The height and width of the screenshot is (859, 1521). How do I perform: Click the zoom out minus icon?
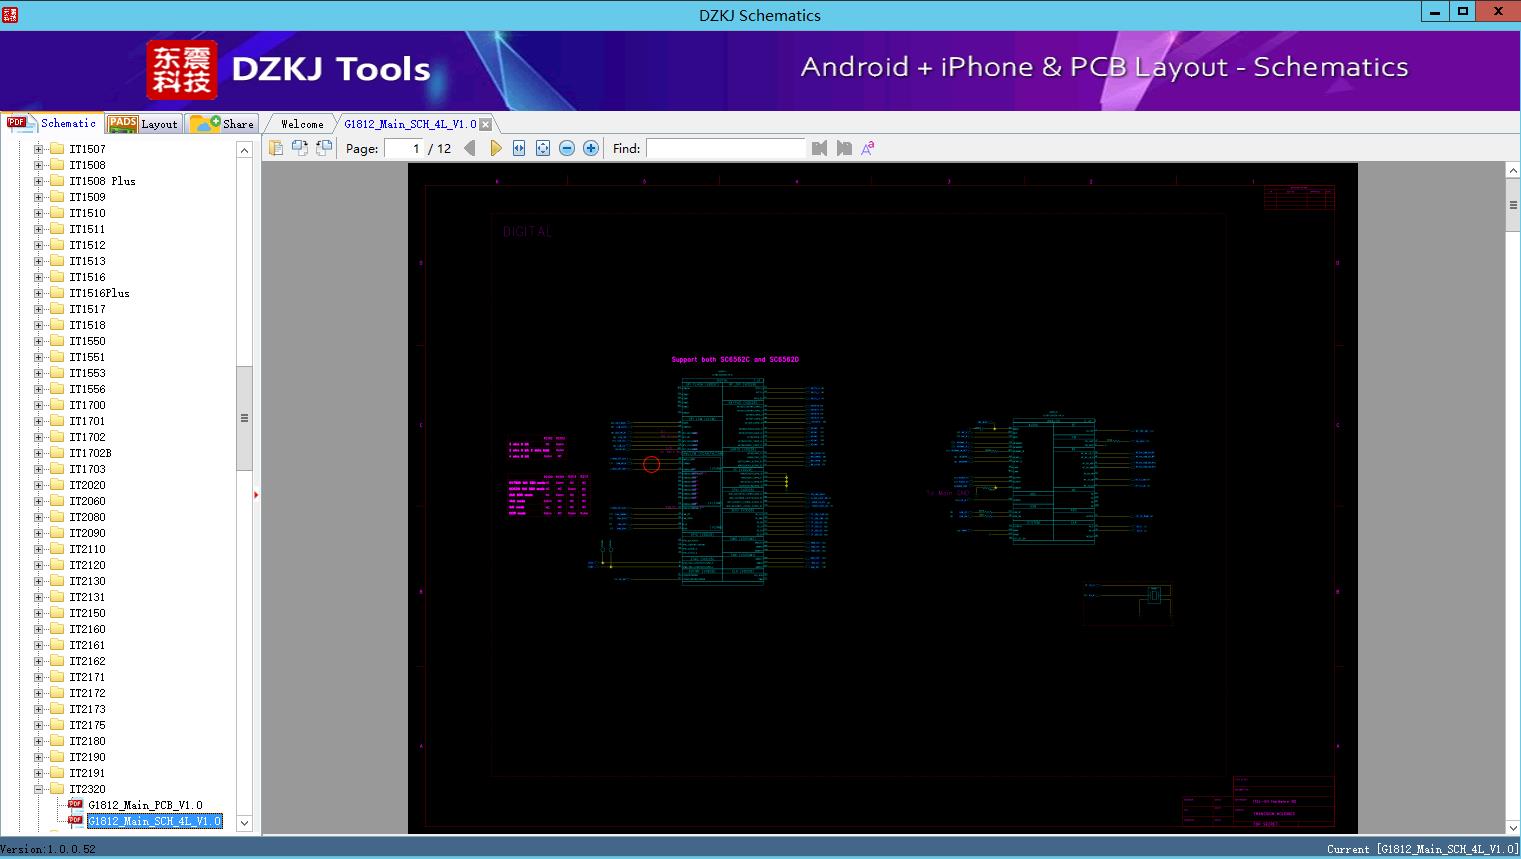(x=567, y=148)
